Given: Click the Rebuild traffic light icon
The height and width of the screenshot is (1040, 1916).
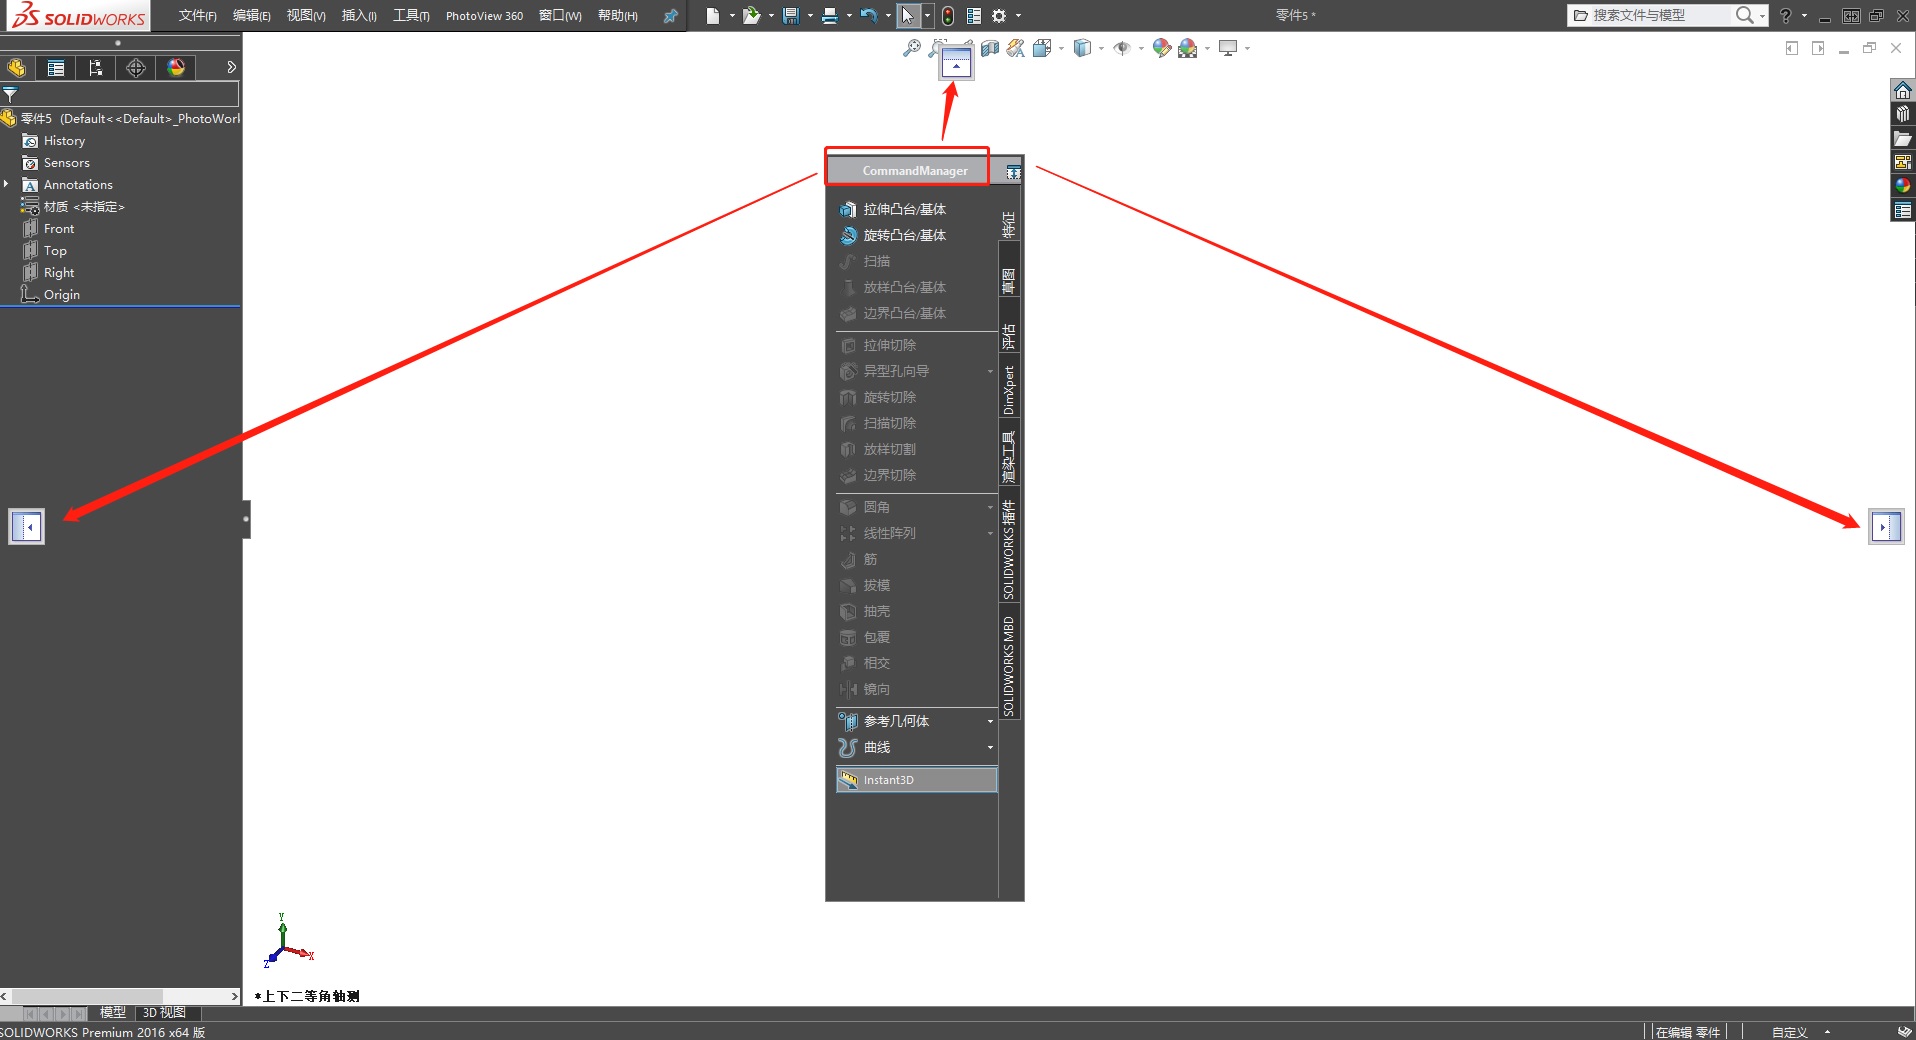Looking at the screenshot, I should click(948, 16).
